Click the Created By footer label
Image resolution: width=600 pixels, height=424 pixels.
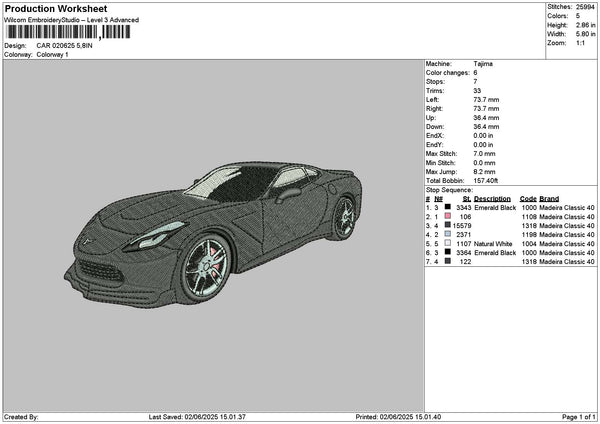[x=21, y=417]
